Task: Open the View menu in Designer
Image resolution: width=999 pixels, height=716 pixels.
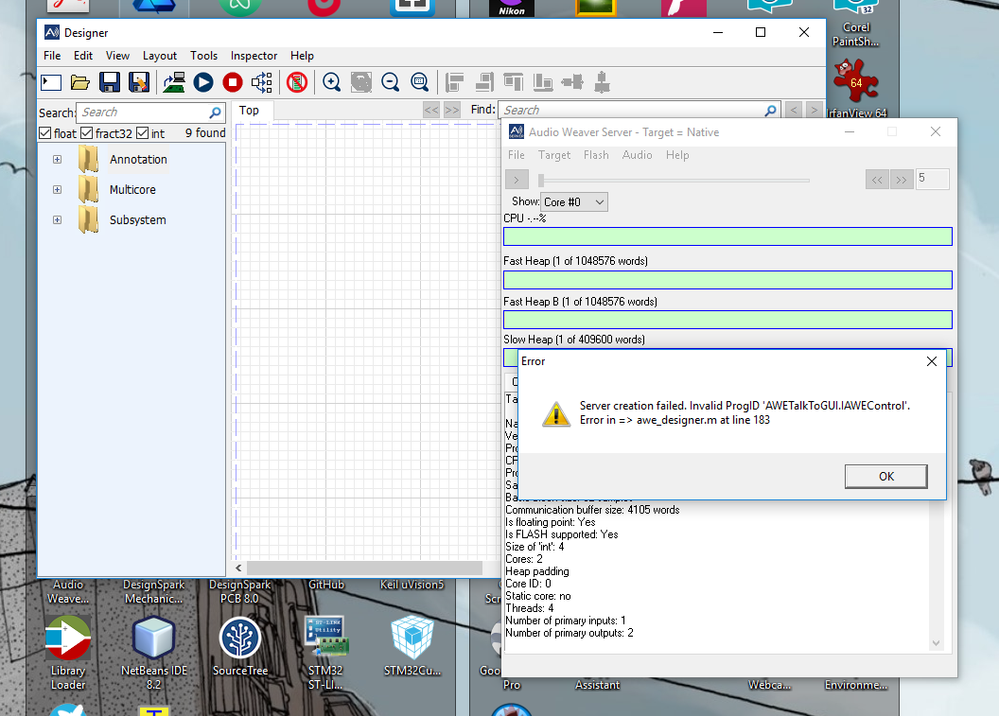Action: tap(117, 55)
